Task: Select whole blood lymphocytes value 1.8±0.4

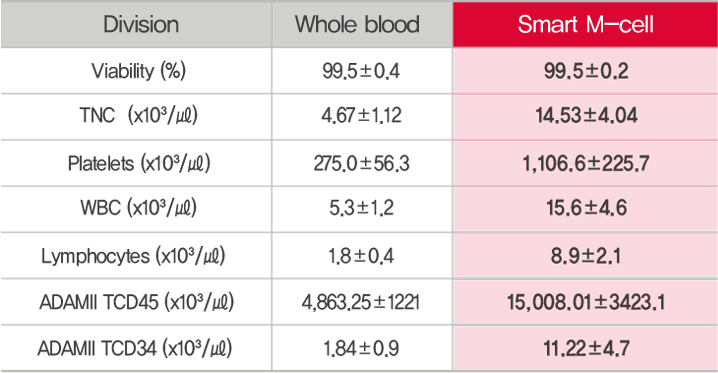Action: (361, 256)
